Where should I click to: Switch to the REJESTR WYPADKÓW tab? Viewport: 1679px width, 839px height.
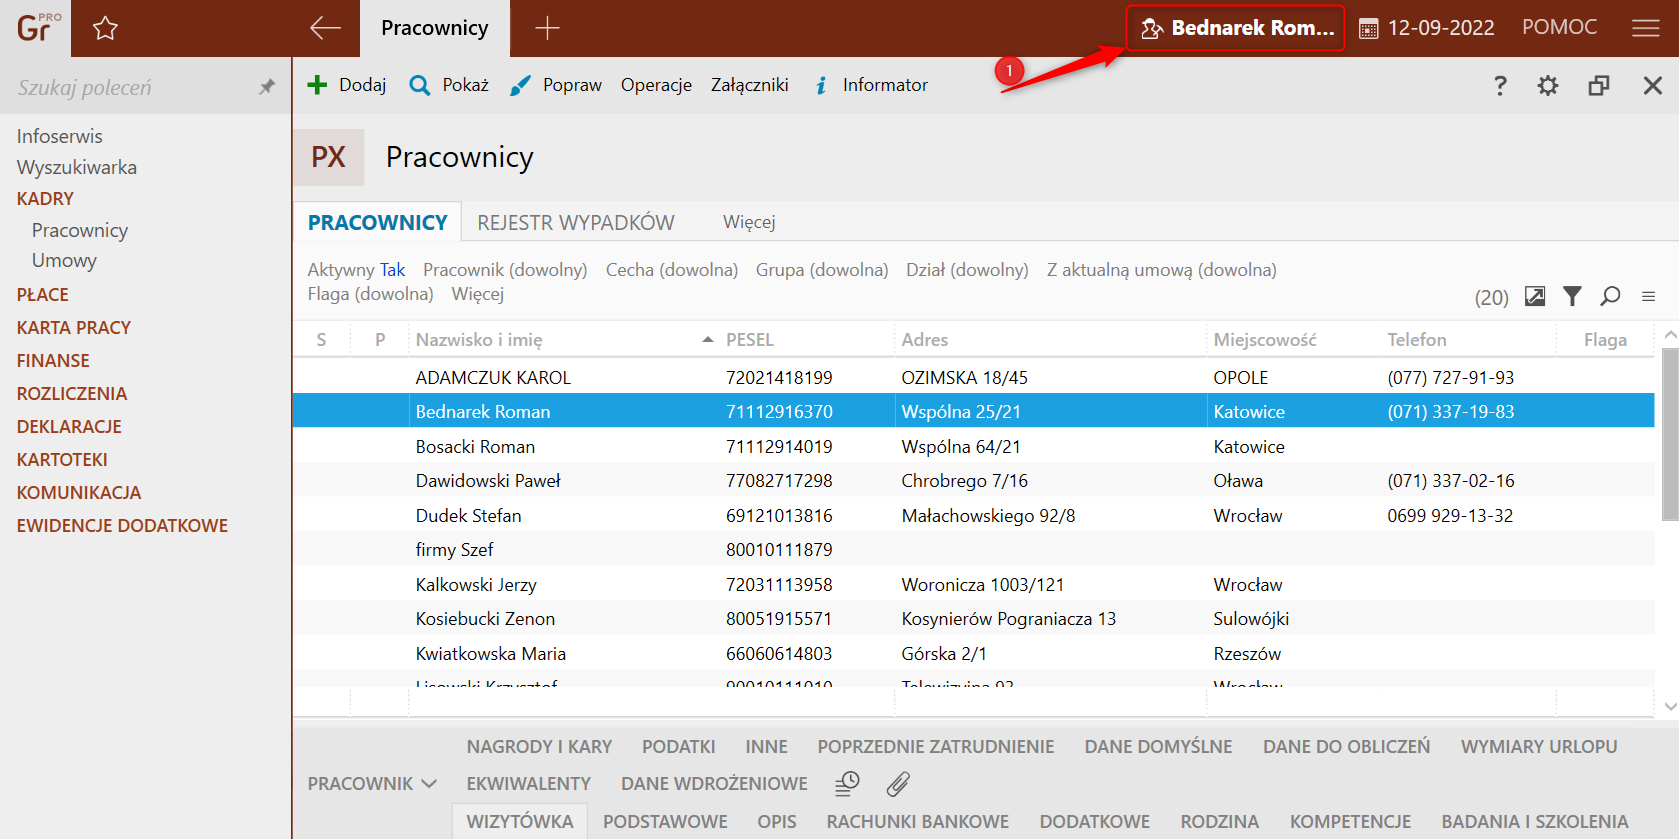tap(575, 222)
